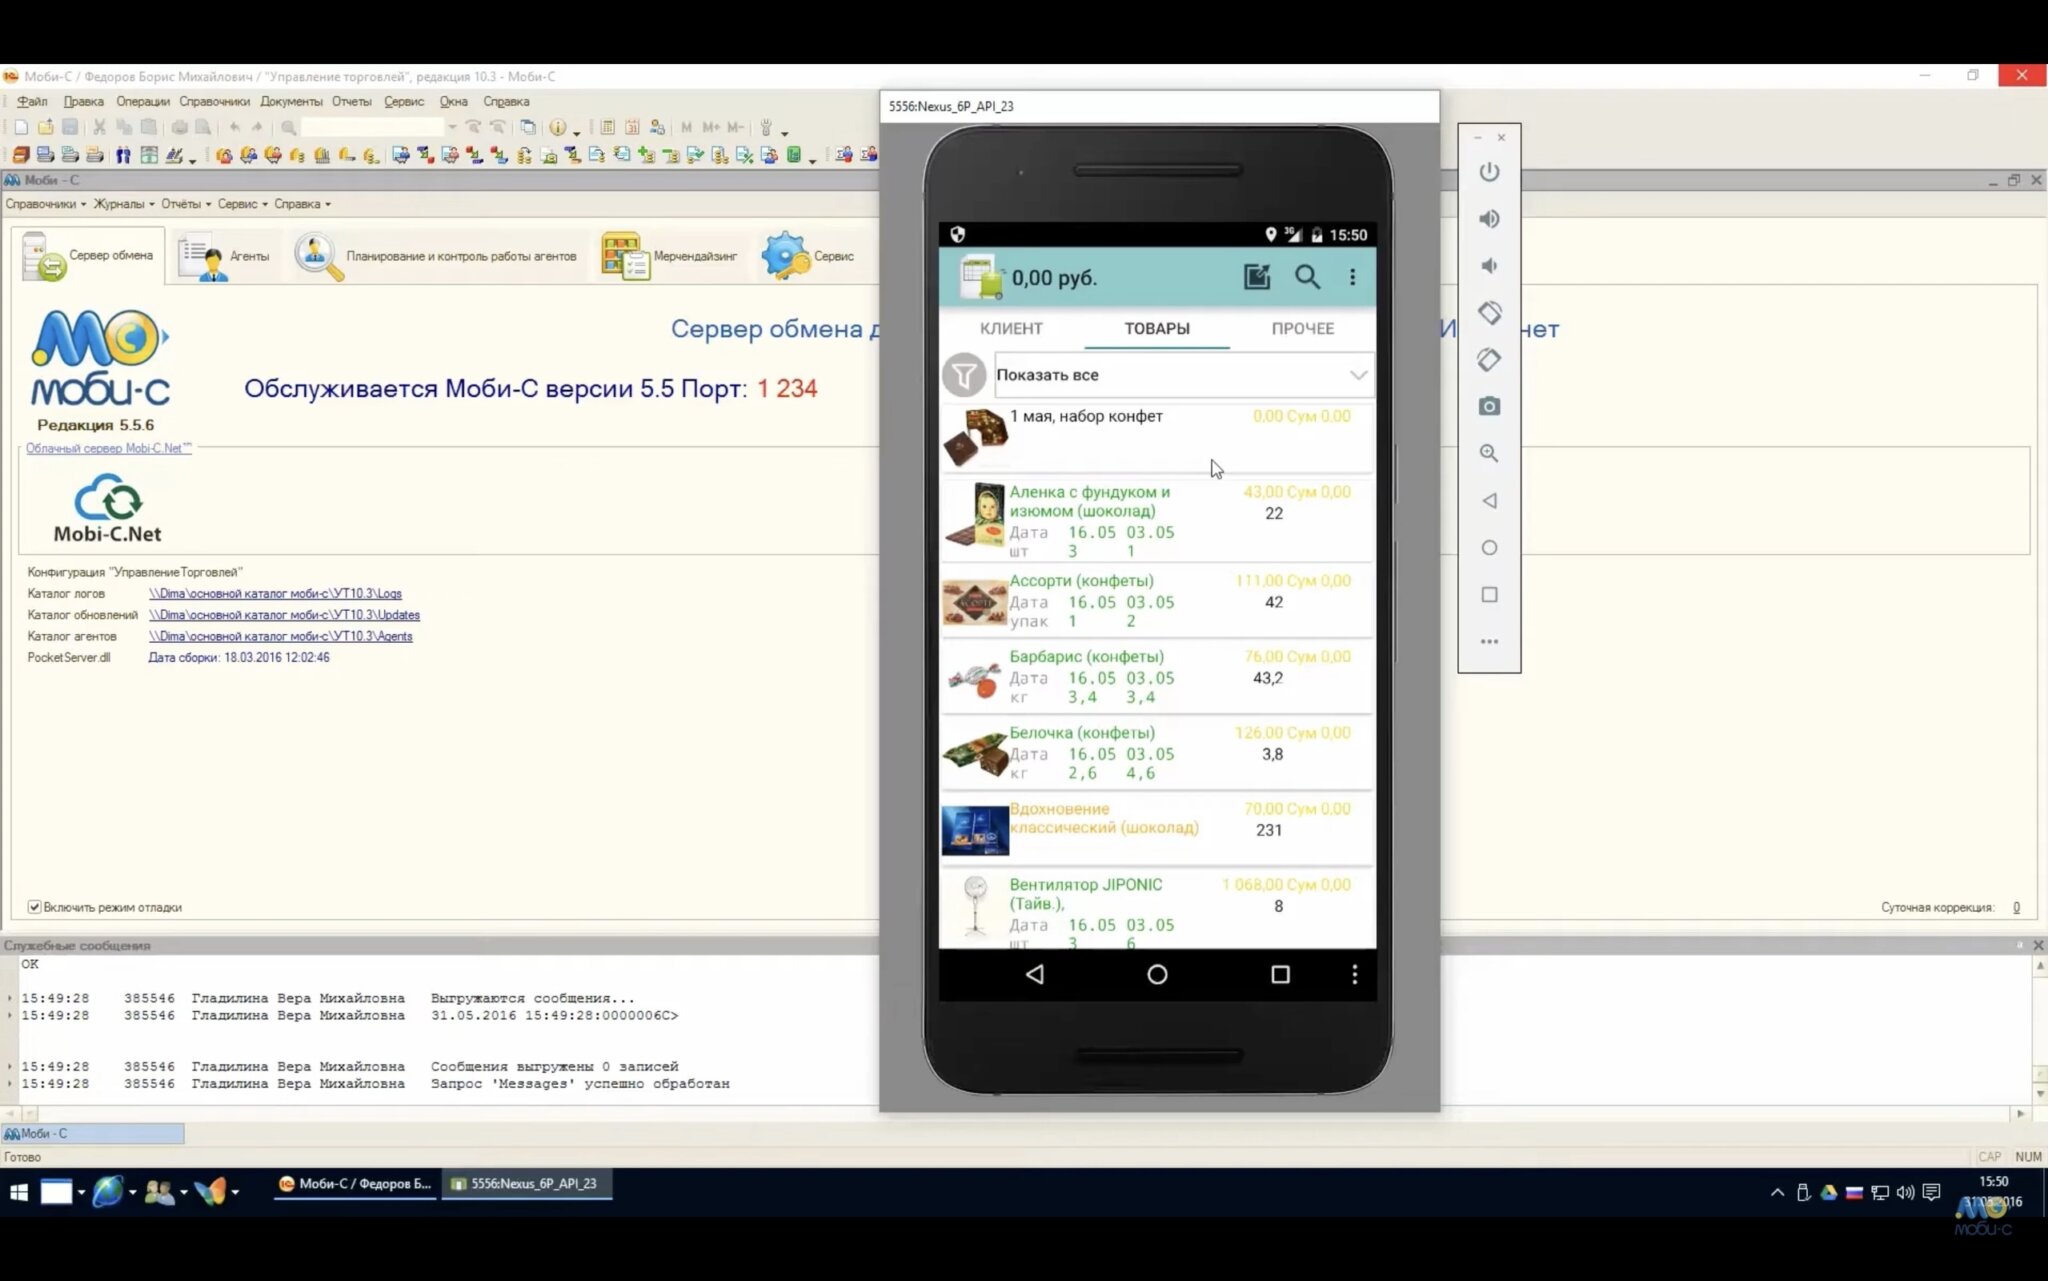This screenshot has width=2048, height=1281.
Task: Switch to the Агенты tab
Action: coord(228,256)
